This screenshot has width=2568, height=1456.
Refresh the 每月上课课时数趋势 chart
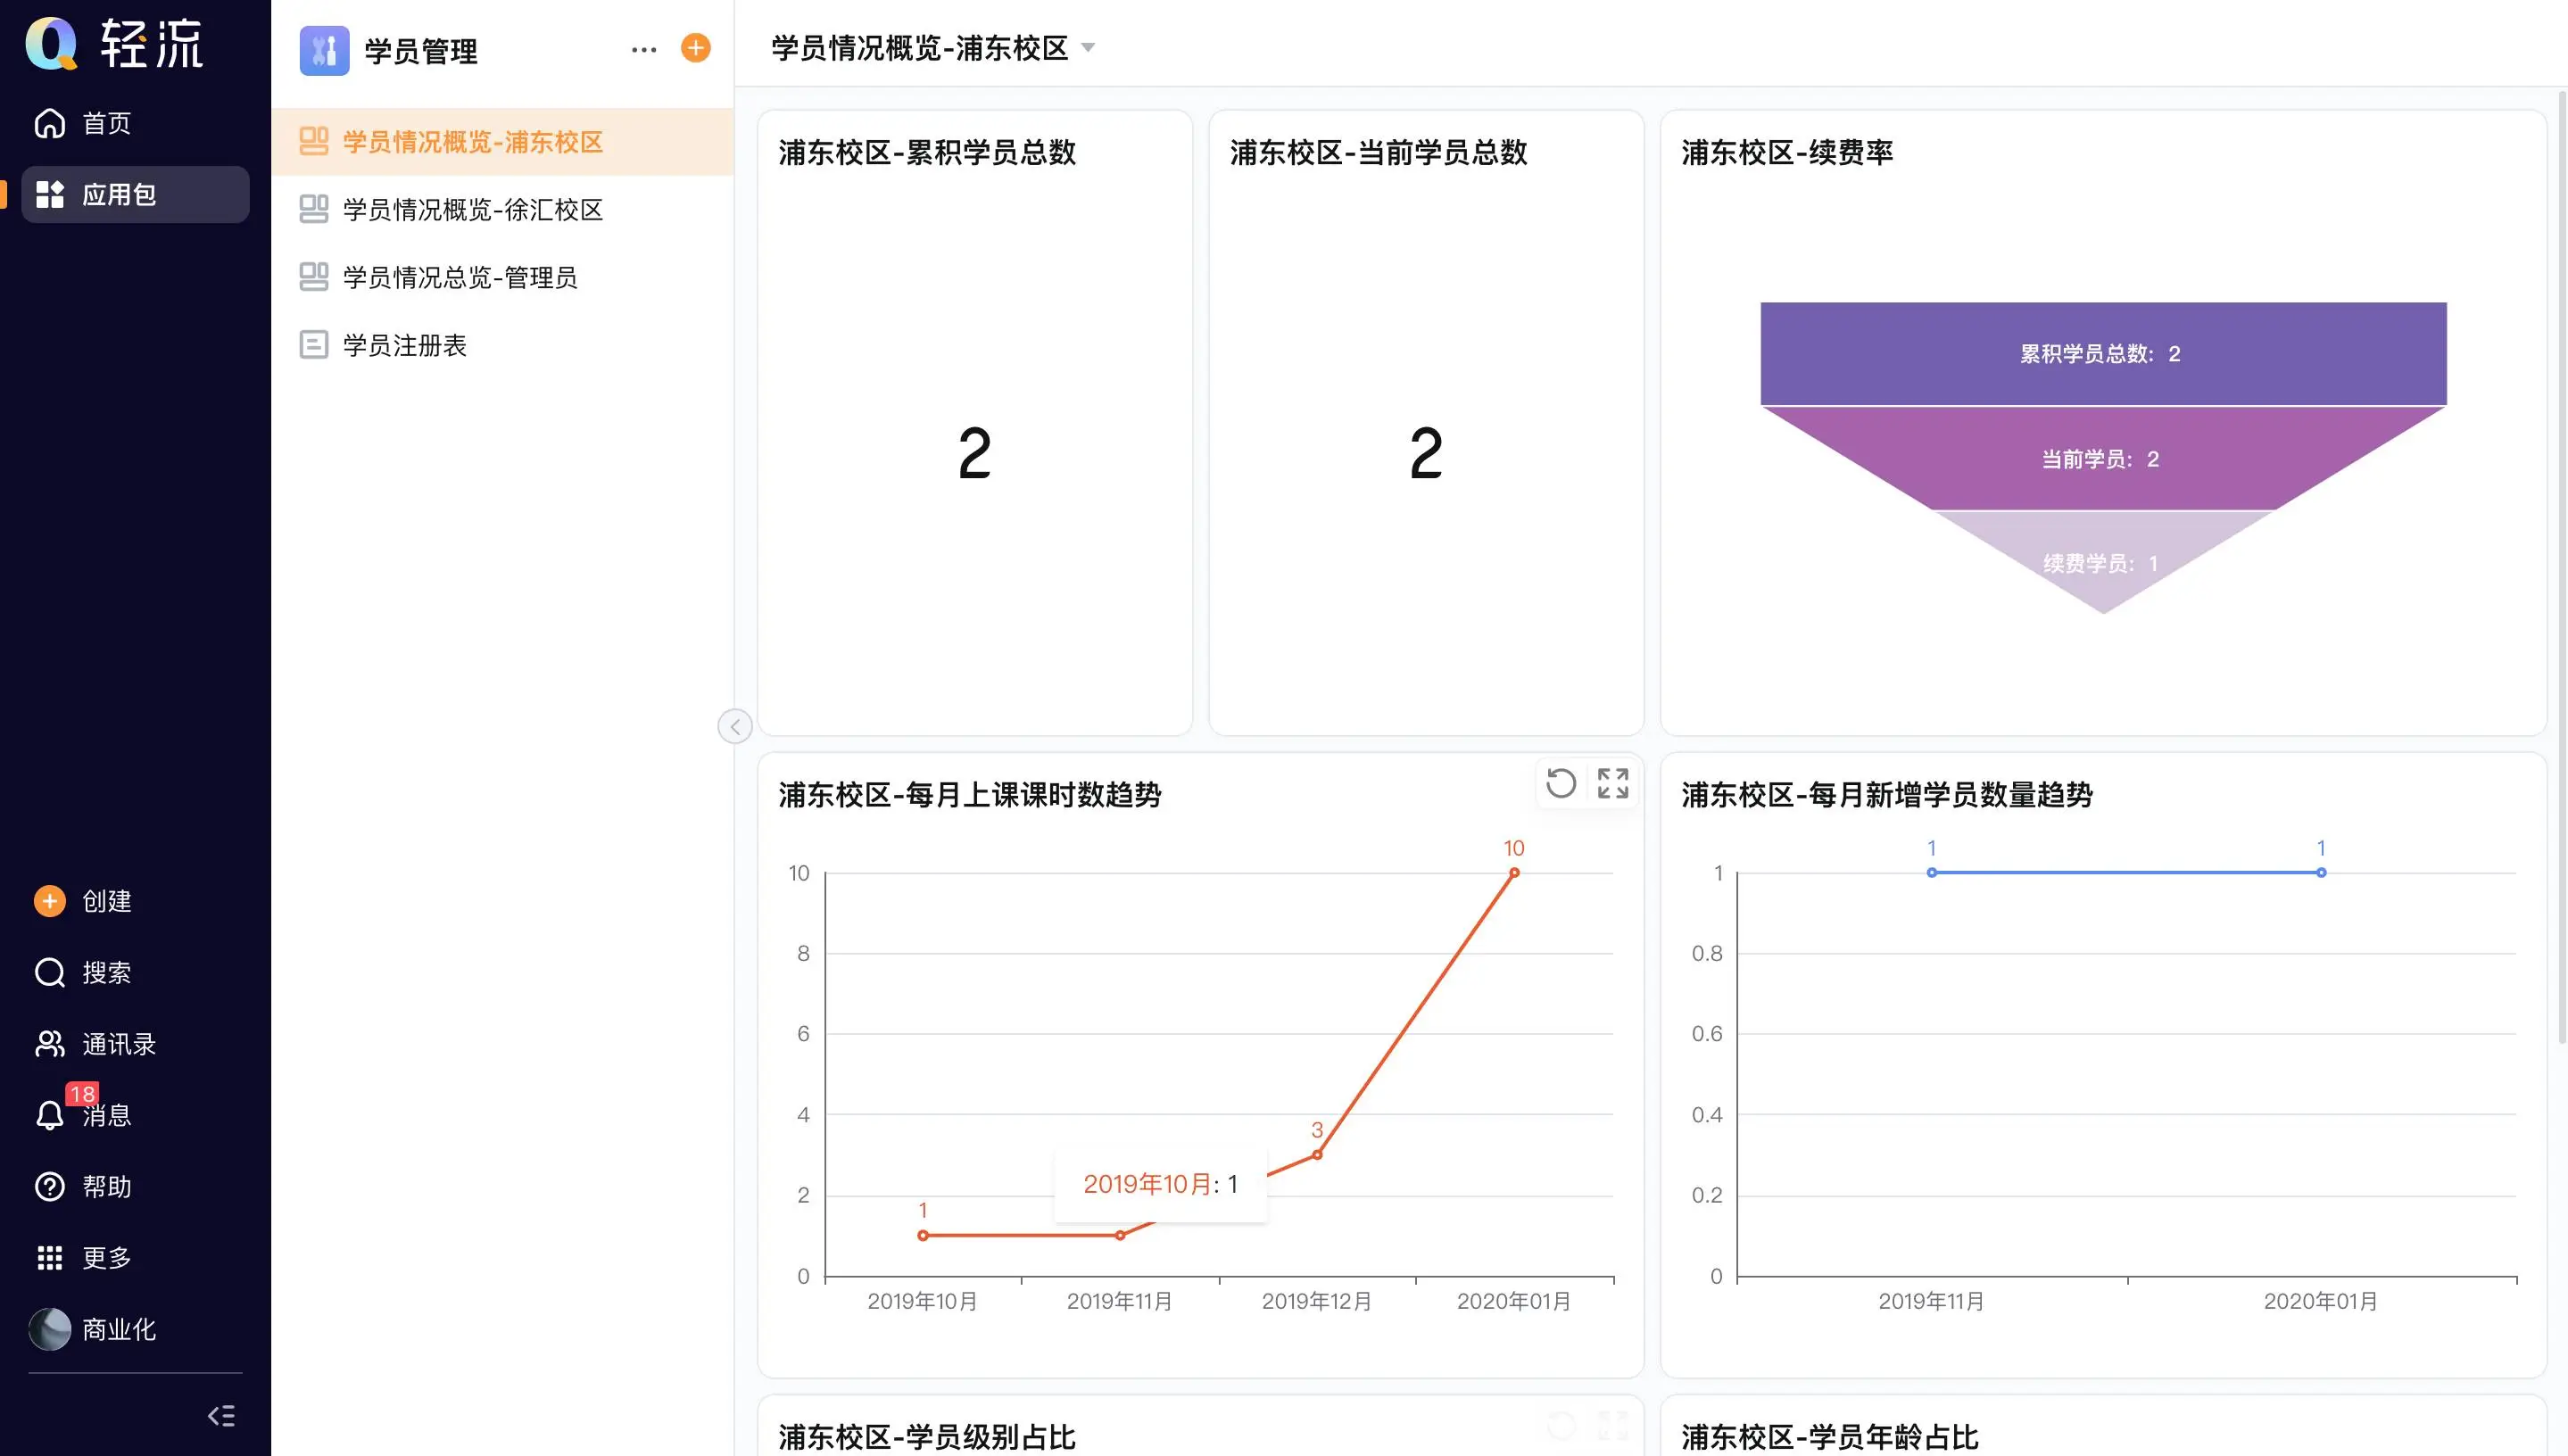(x=1560, y=783)
